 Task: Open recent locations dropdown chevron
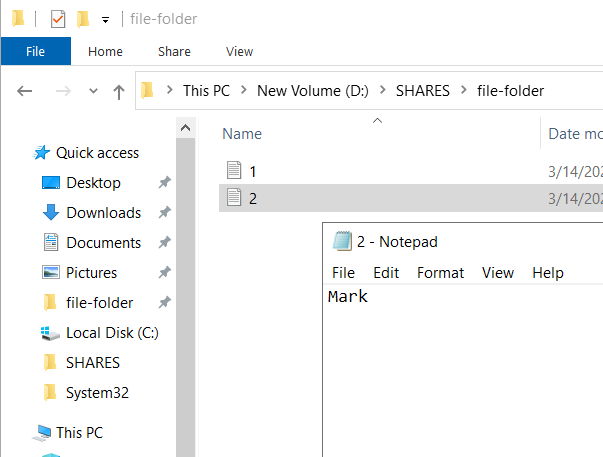point(93,91)
